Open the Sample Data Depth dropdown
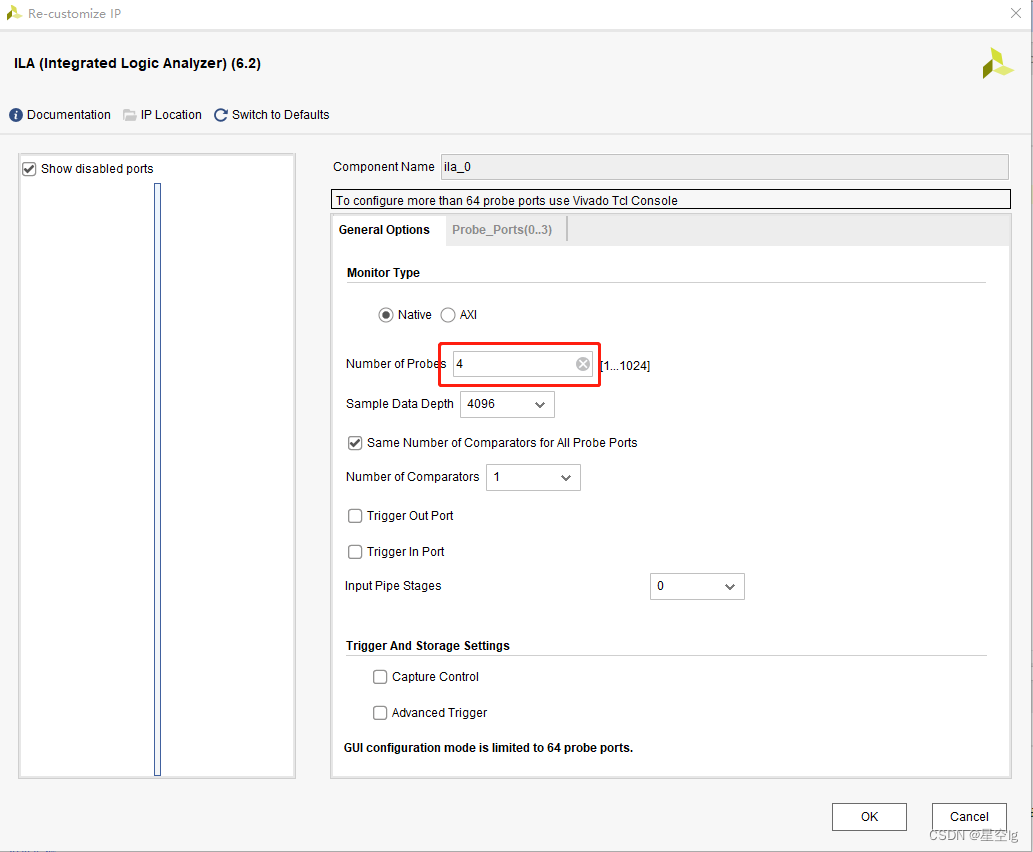This screenshot has height=852, width=1033. coord(507,405)
